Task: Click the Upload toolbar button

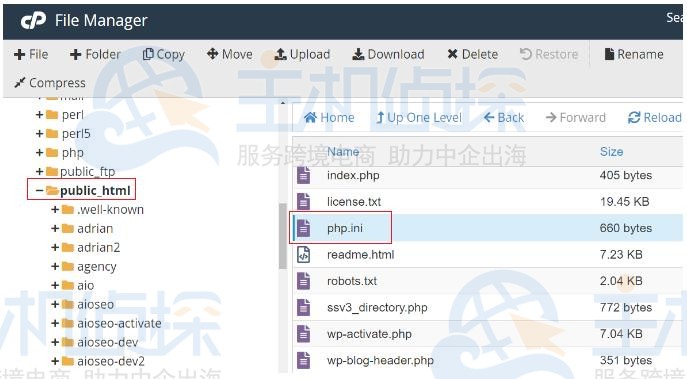Action: pyautogui.click(x=302, y=54)
